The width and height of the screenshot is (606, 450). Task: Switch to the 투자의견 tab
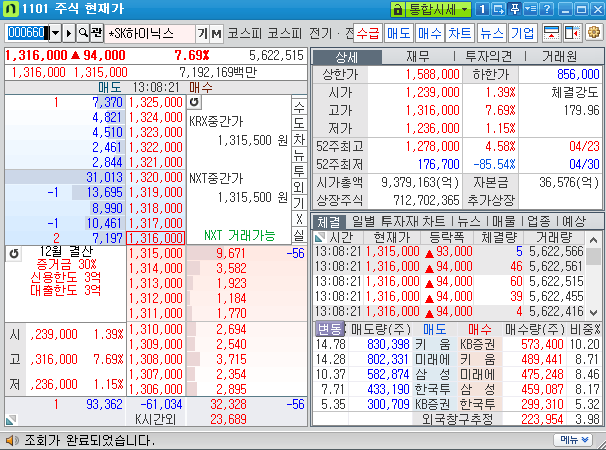coord(489,57)
